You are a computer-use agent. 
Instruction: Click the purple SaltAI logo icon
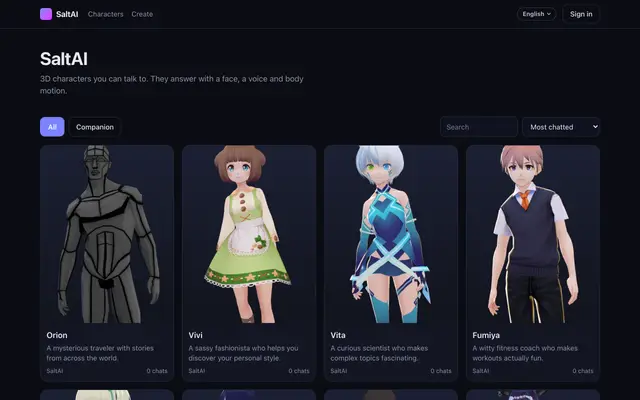pos(46,14)
